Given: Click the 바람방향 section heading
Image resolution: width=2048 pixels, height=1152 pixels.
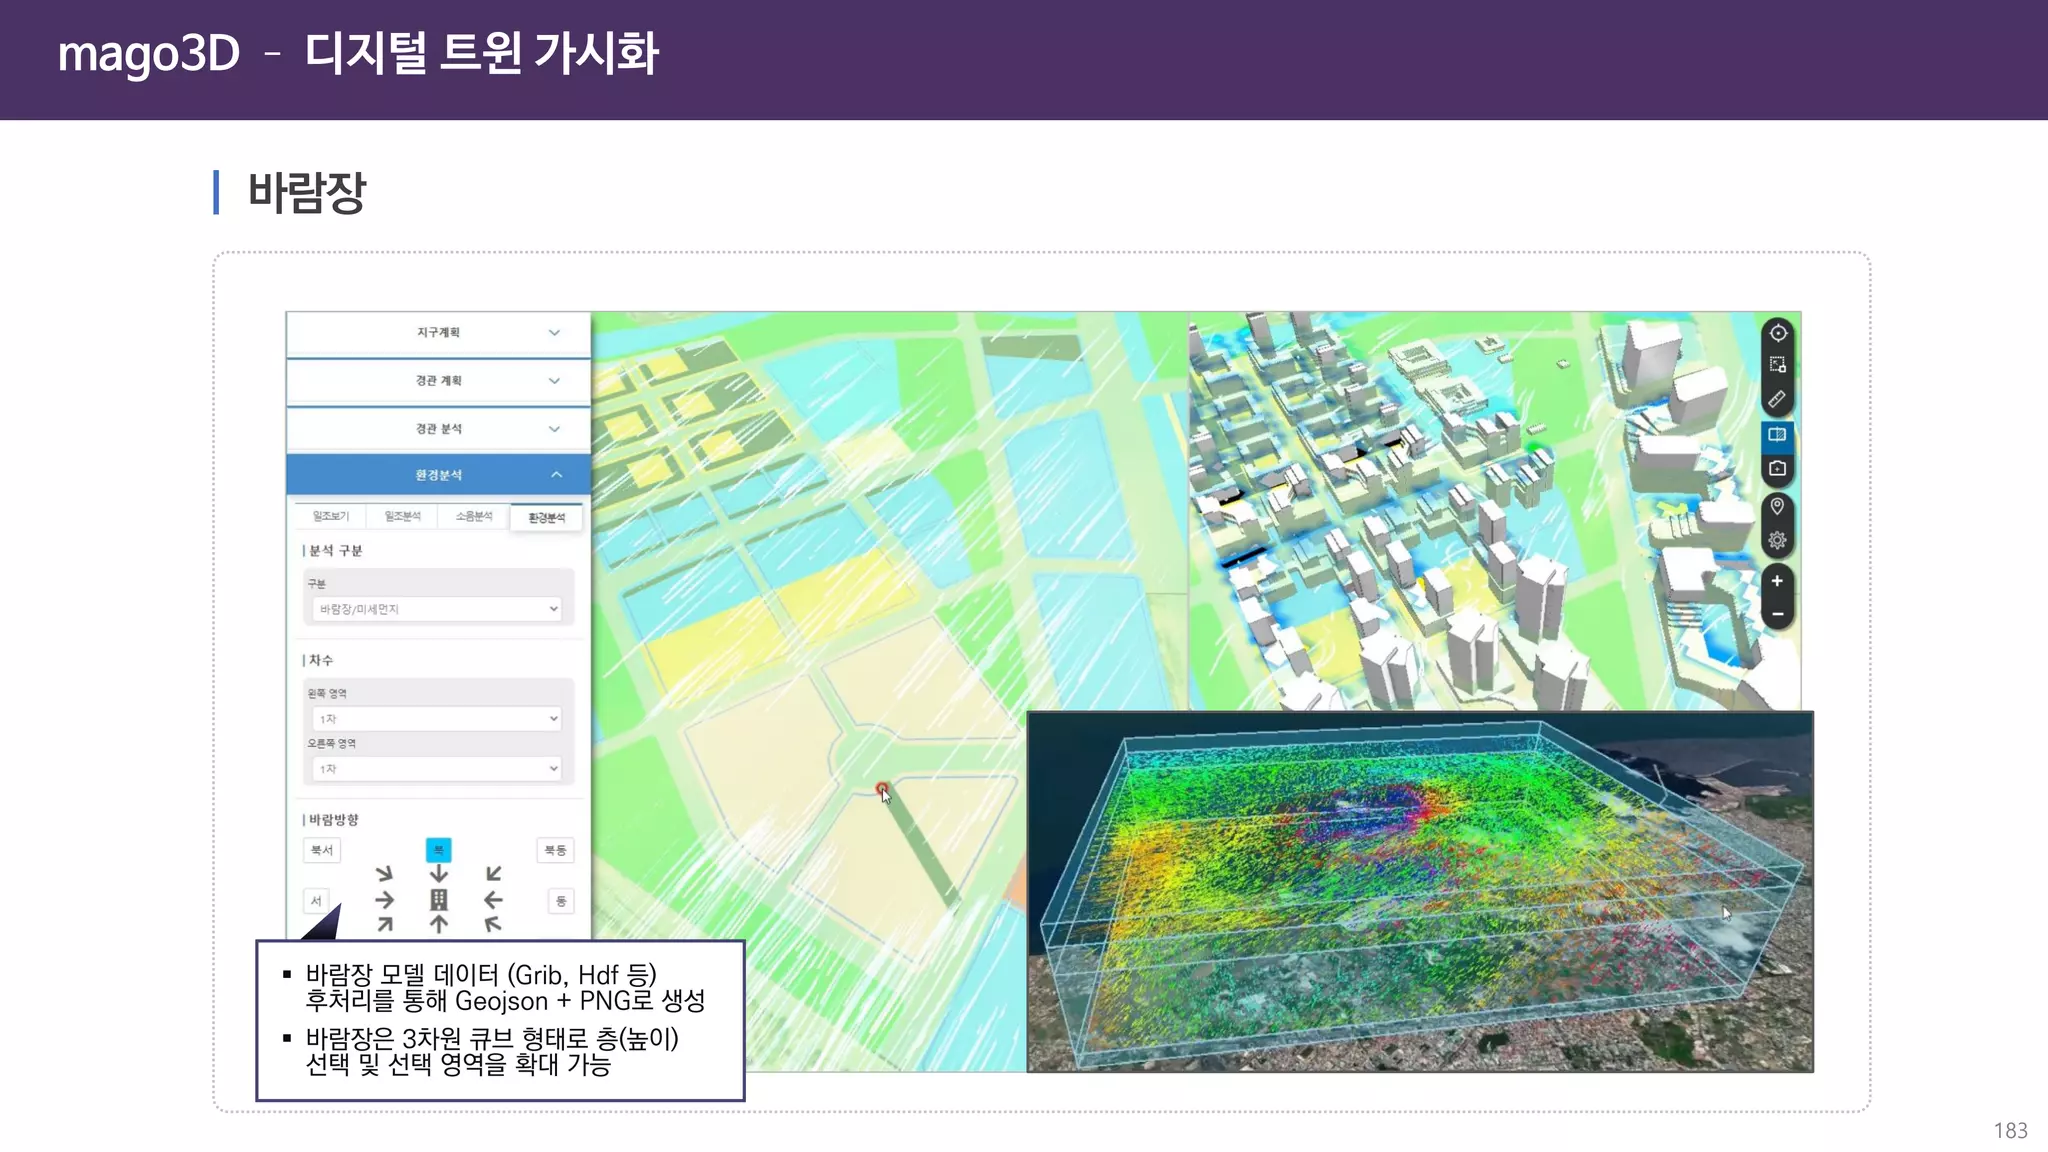Looking at the screenshot, I should [333, 820].
